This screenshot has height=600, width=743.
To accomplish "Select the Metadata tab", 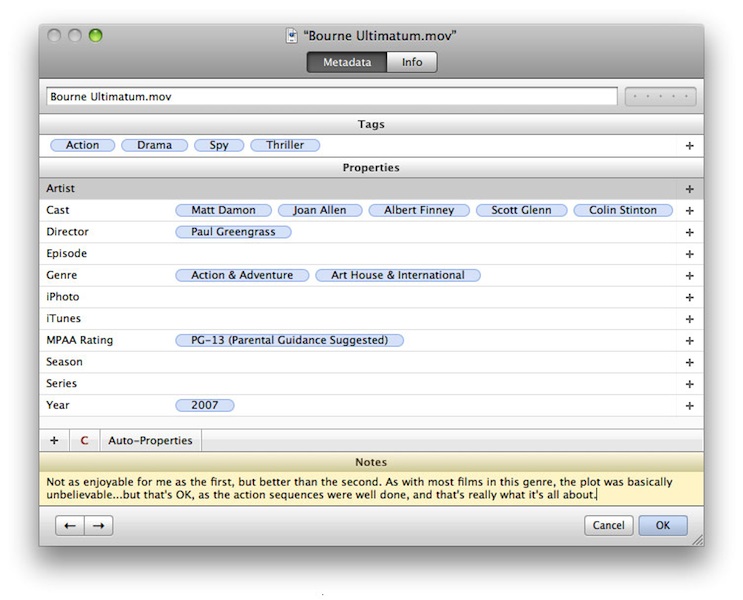I will [347, 62].
